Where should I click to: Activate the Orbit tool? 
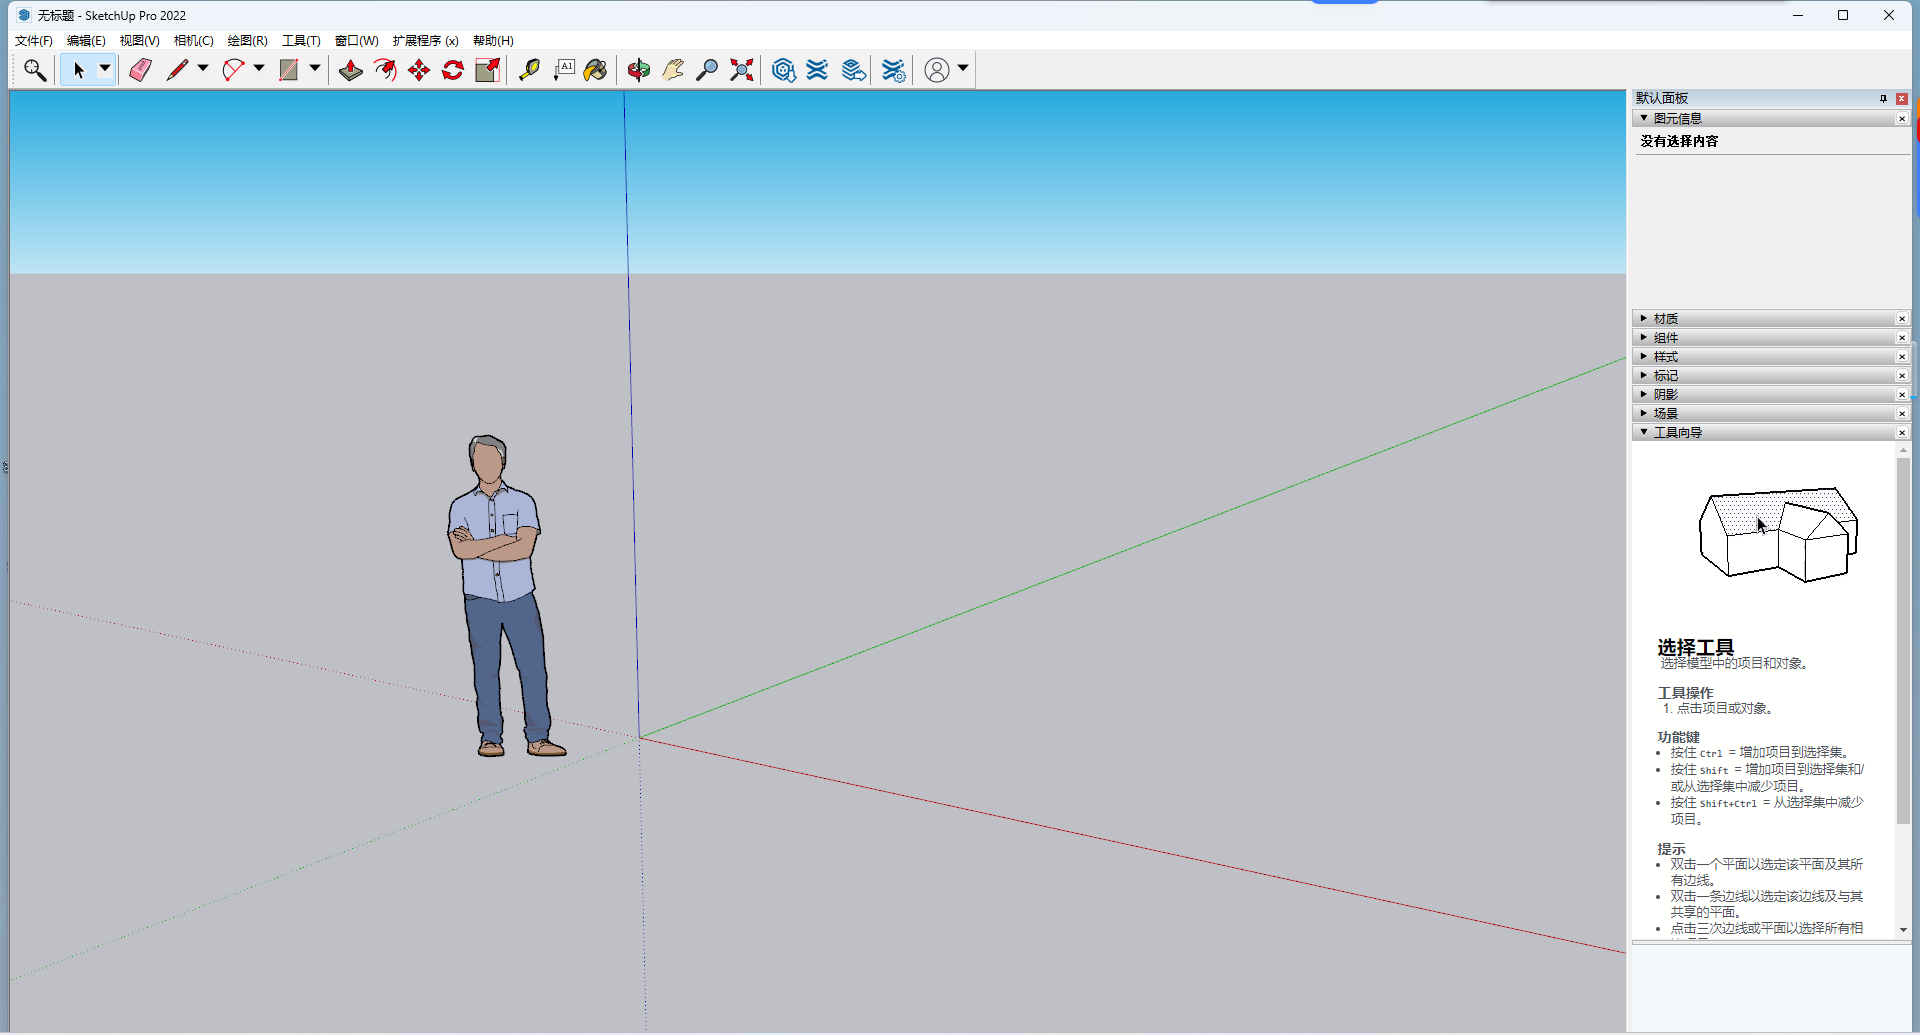tap(638, 70)
